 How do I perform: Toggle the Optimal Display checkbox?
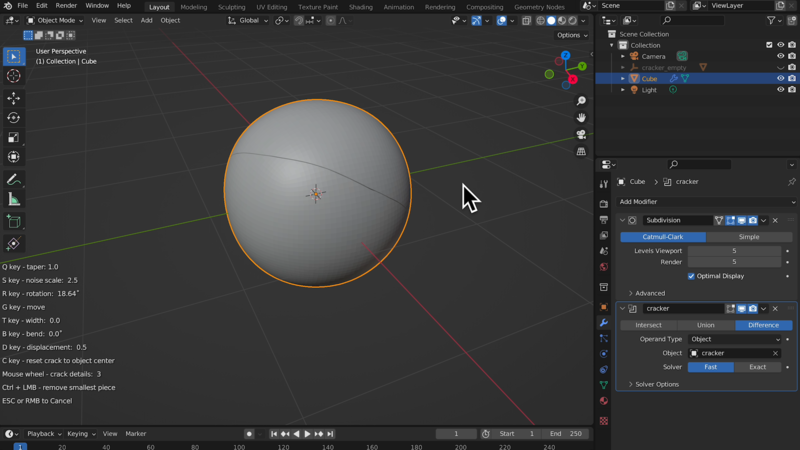tap(691, 276)
